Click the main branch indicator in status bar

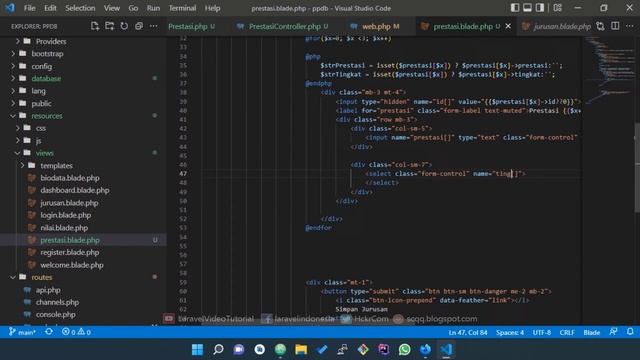22,332
